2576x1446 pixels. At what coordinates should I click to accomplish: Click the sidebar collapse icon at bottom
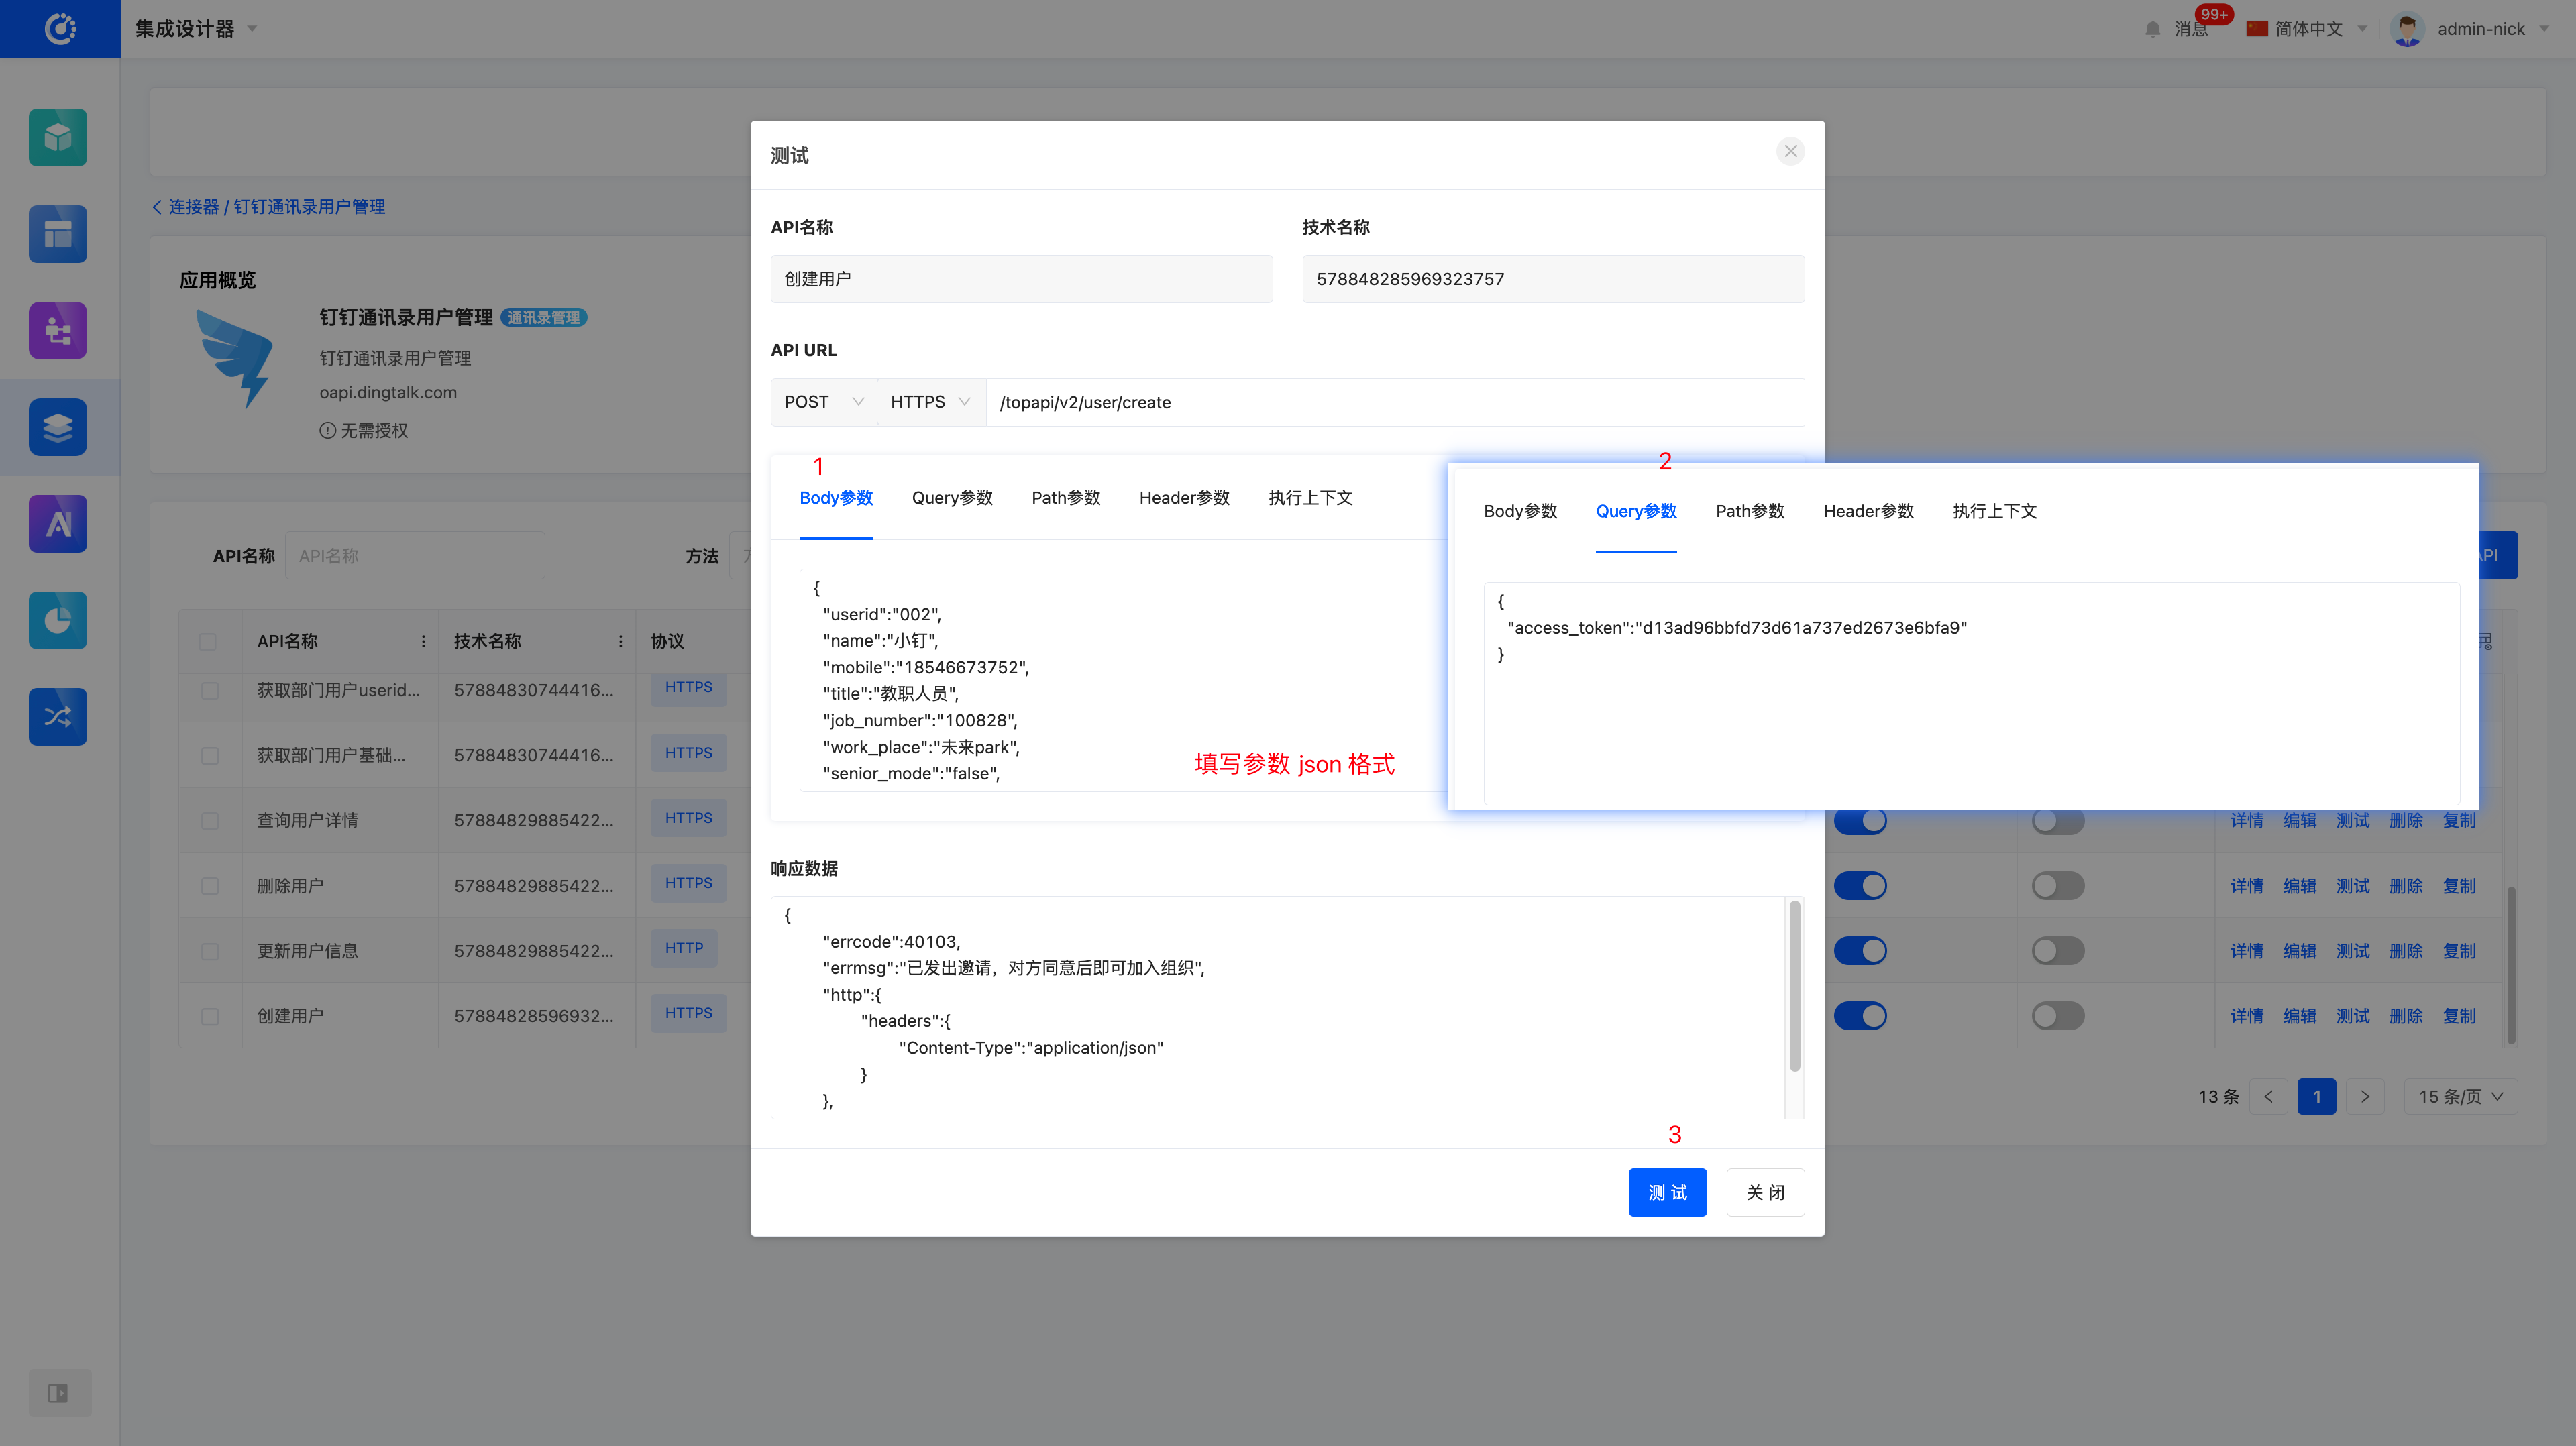coord(58,1392)
